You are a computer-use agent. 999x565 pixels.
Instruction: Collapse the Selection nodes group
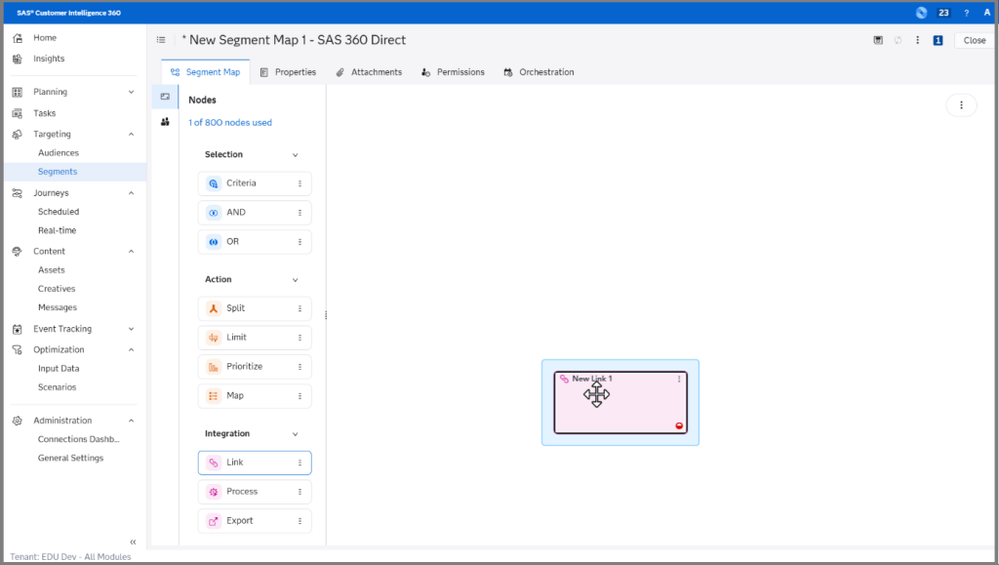point(295,155)
